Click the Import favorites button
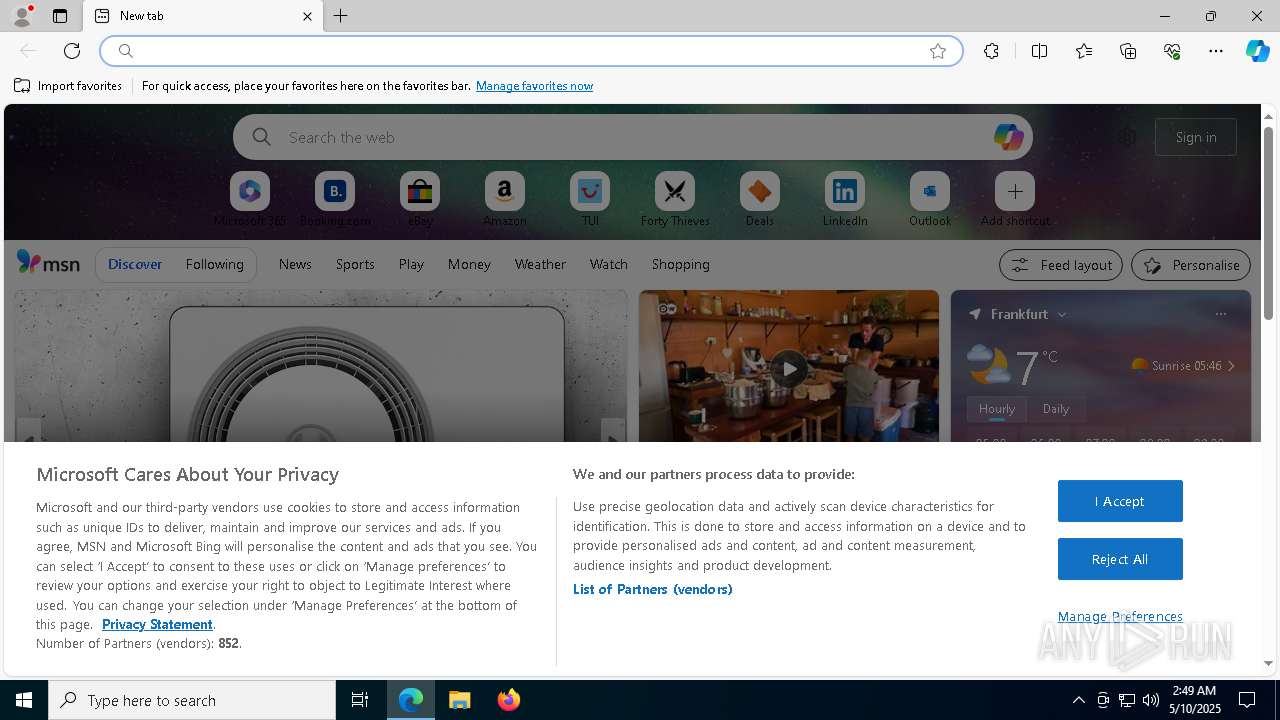 (68, 86)
